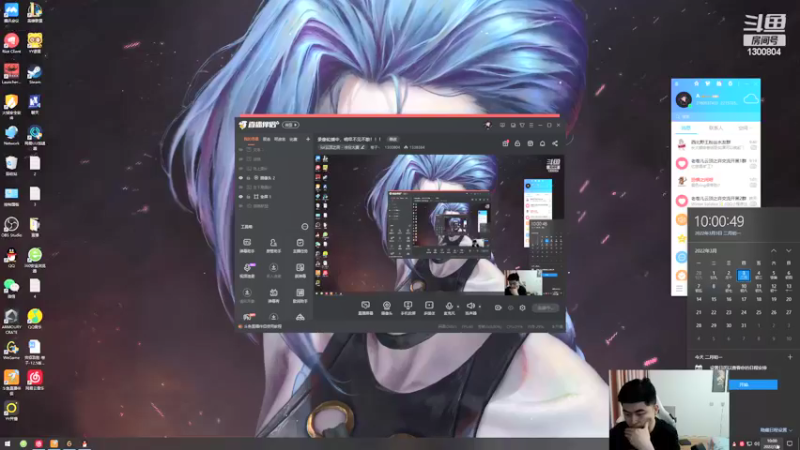Screen dimensions: 800x450
Task: Toggle lock on camera 2 source
Action: coord(248,178)
